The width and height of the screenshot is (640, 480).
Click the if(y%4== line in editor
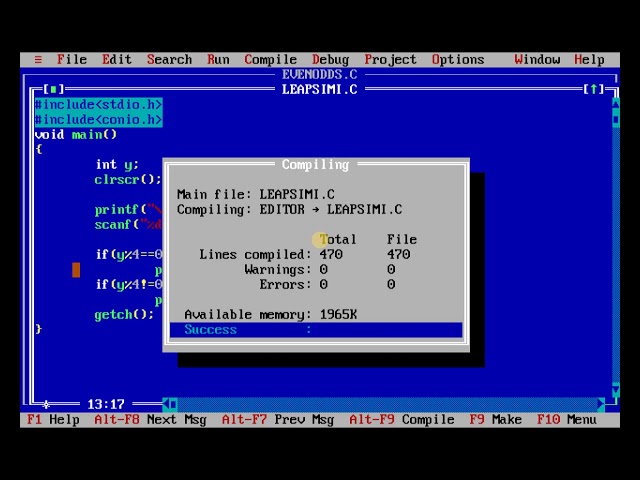[x=129, y=254]
